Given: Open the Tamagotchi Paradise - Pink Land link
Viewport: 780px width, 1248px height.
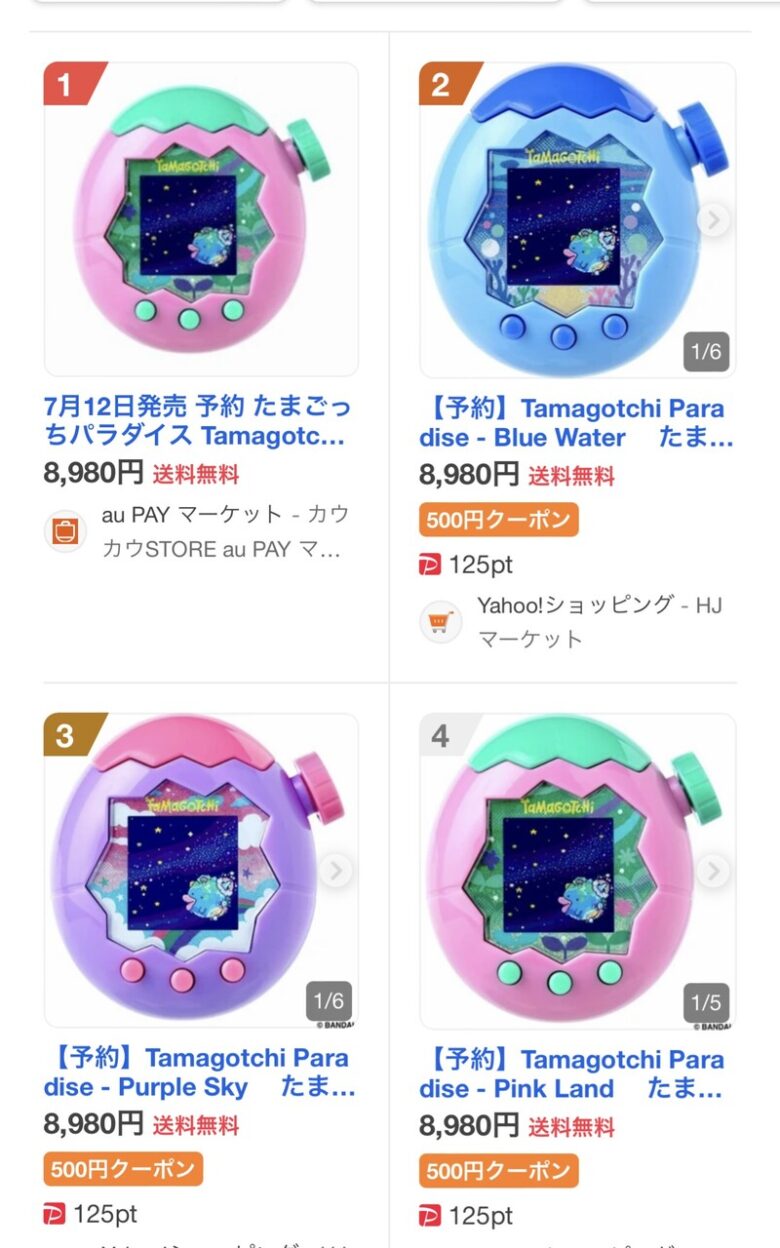Looking at the screenshot, I should click(572, 1073).
